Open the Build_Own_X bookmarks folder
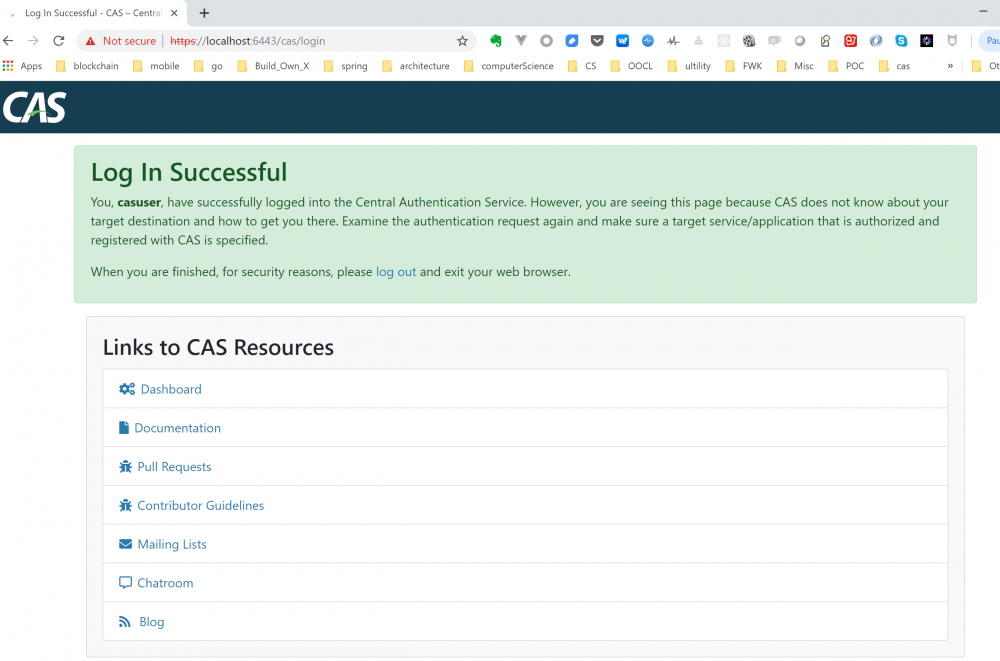 [x=273, y=66]
